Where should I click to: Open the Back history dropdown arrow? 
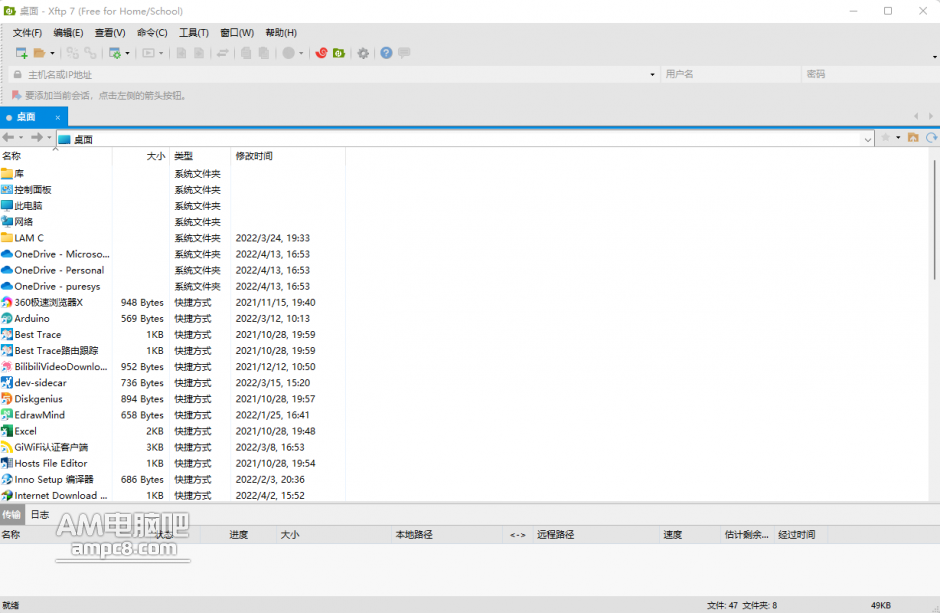pyautogui.click(x=21, y=138)
